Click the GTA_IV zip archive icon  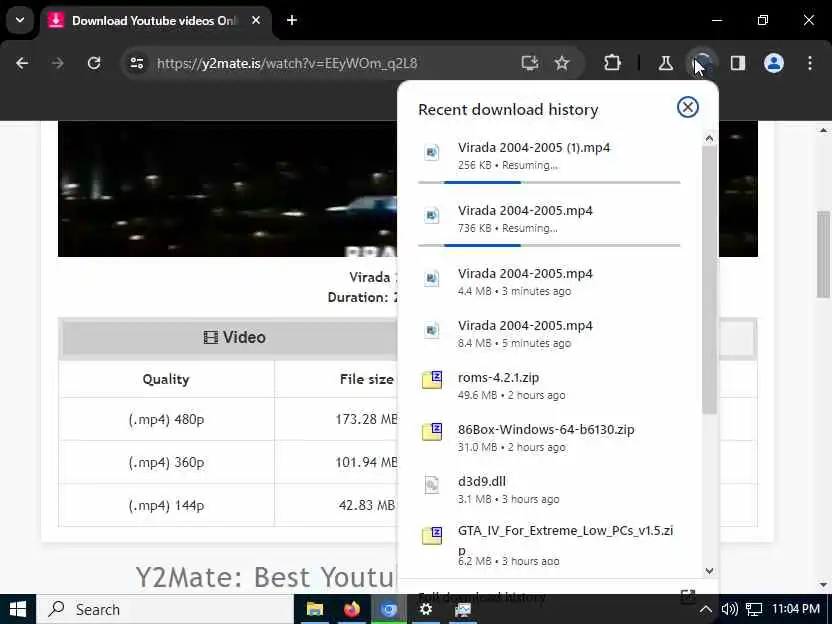[x=432, y=535]
